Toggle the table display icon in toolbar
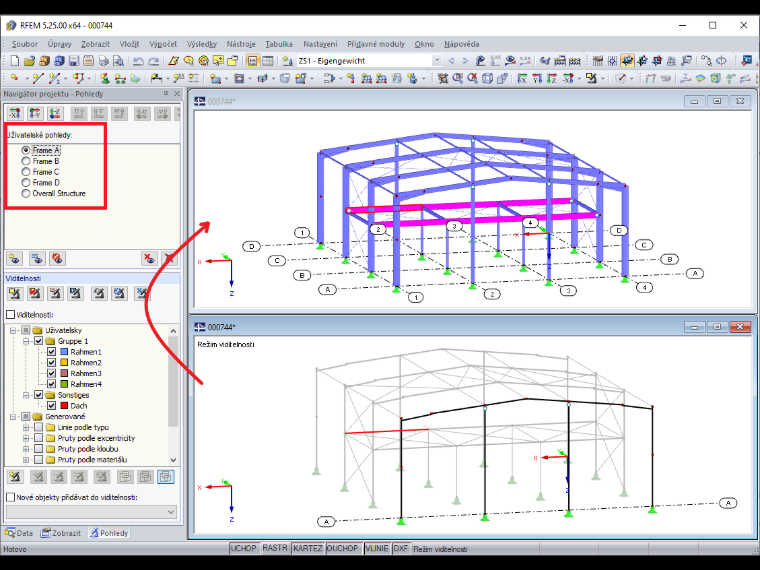 pyautogui.click(x=268, y=61)
